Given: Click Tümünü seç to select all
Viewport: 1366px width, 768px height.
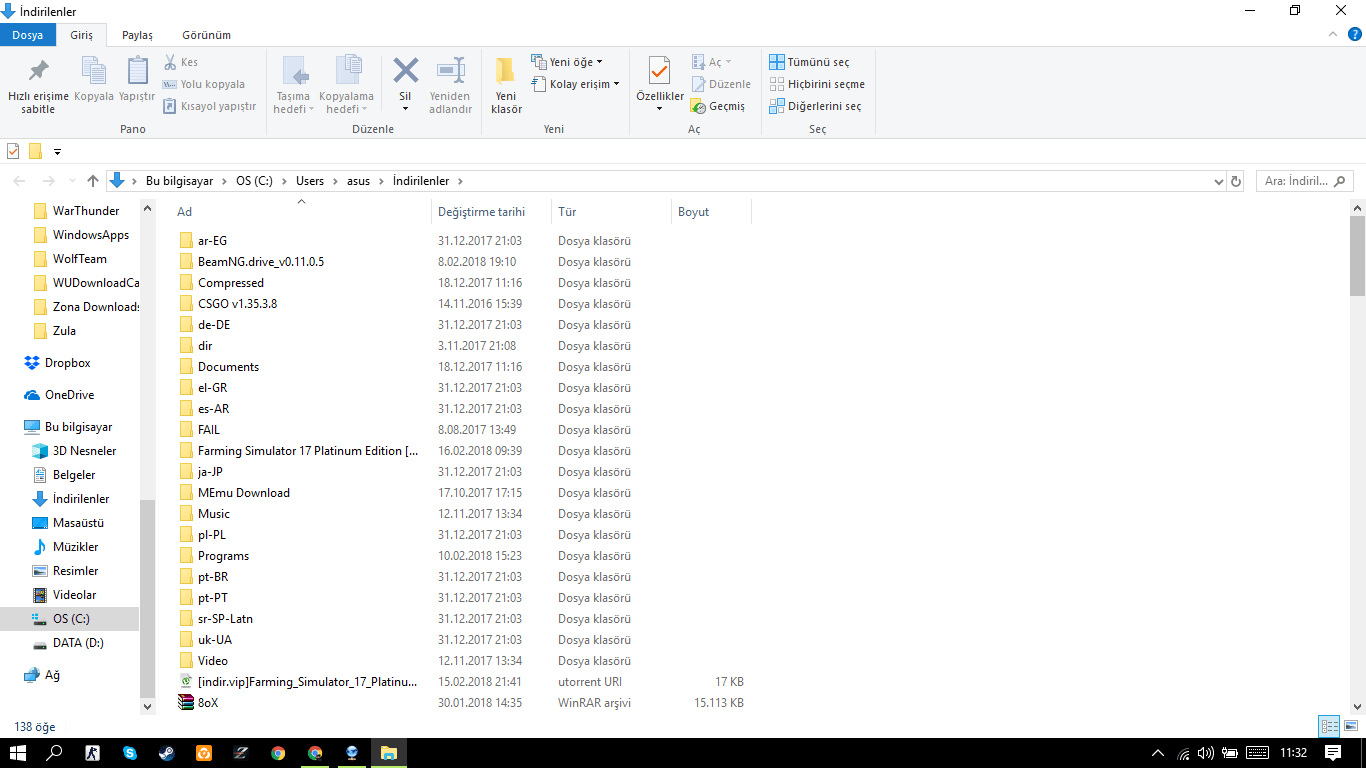Looking at the screenshot, I should (809, 62).
